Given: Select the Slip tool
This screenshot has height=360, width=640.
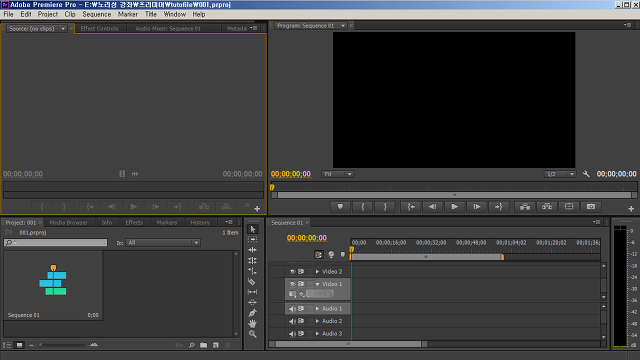Looking at the screenshot, I should pos(253,292).
